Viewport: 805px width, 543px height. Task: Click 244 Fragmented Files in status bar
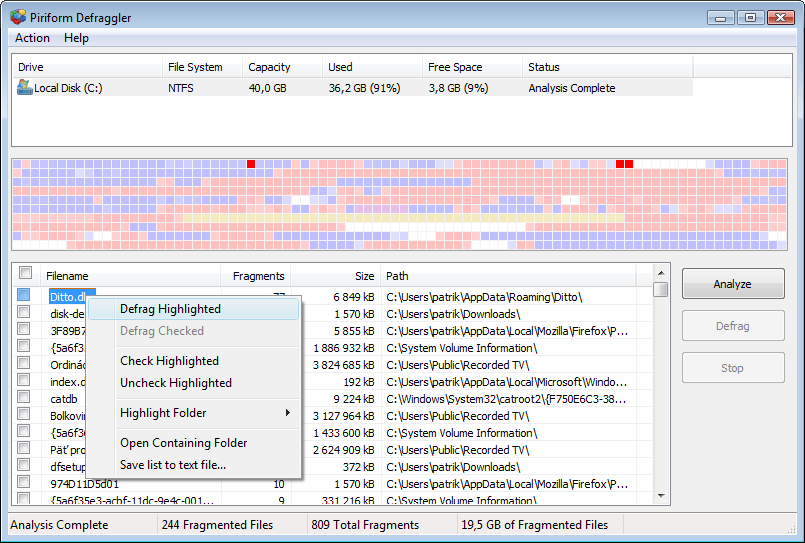click(217, 525)
